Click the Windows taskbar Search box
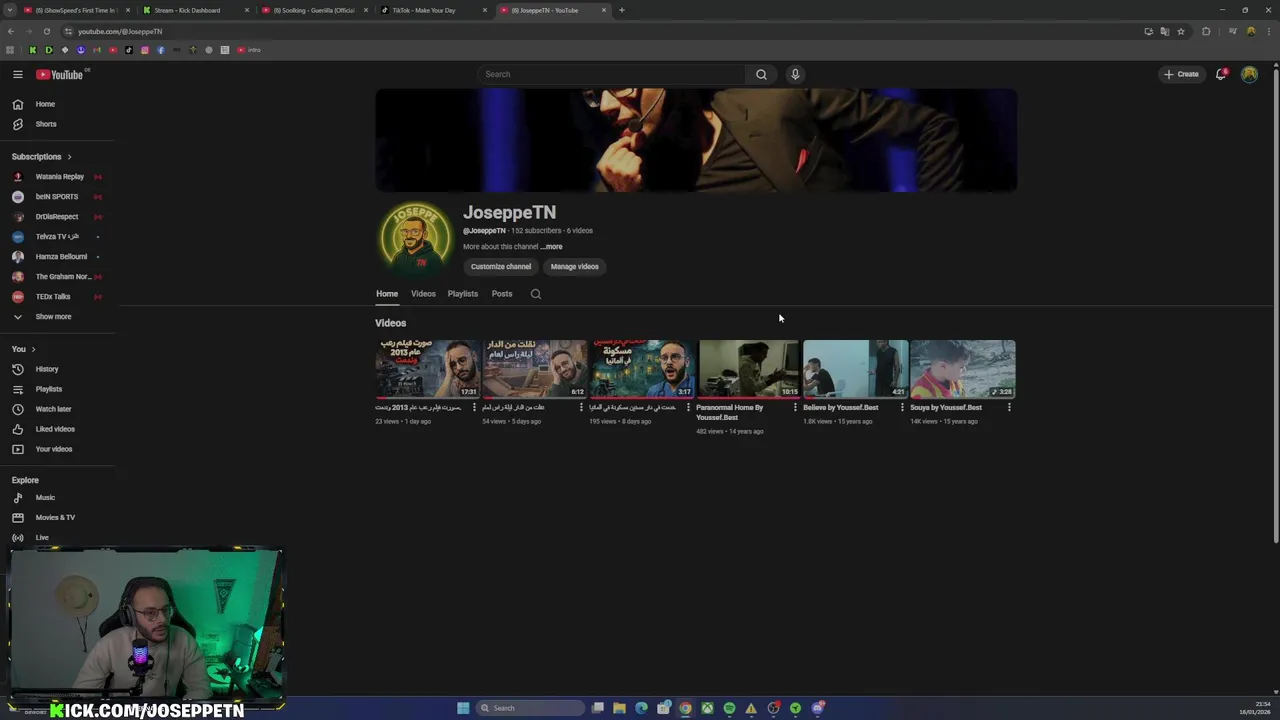Viewport: 1280px width, 720px height. (x=528, y=708)
